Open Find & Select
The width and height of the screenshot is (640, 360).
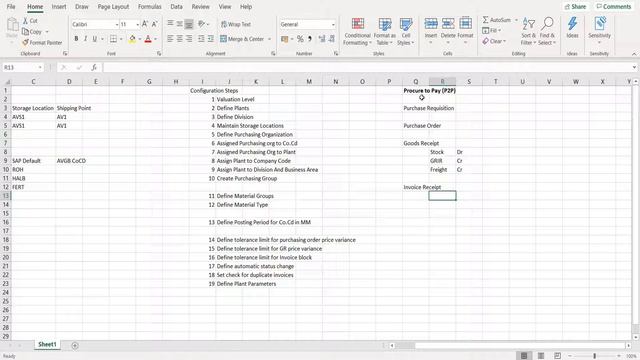pos(547,31)
